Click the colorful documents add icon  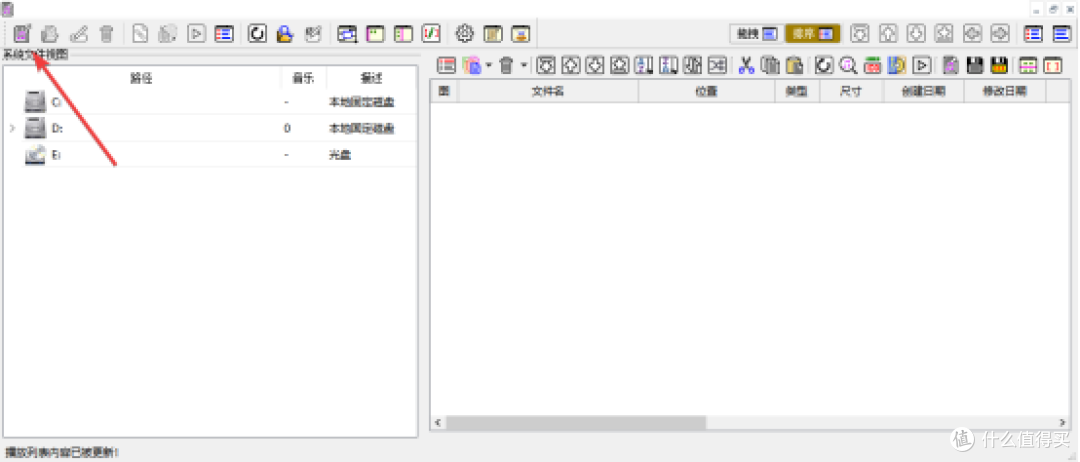pos(472,65)
